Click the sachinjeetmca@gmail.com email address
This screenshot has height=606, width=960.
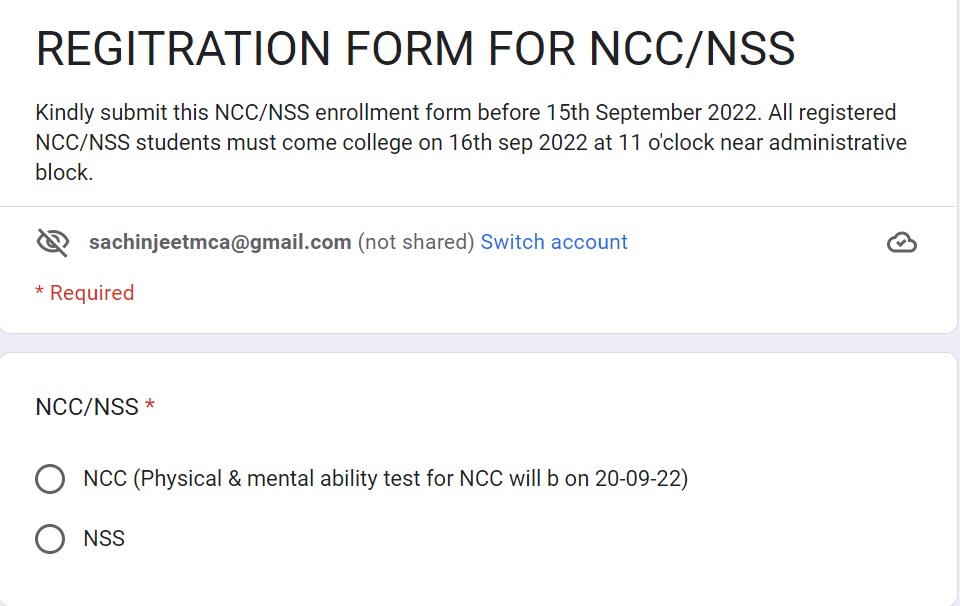pos(220,242)
